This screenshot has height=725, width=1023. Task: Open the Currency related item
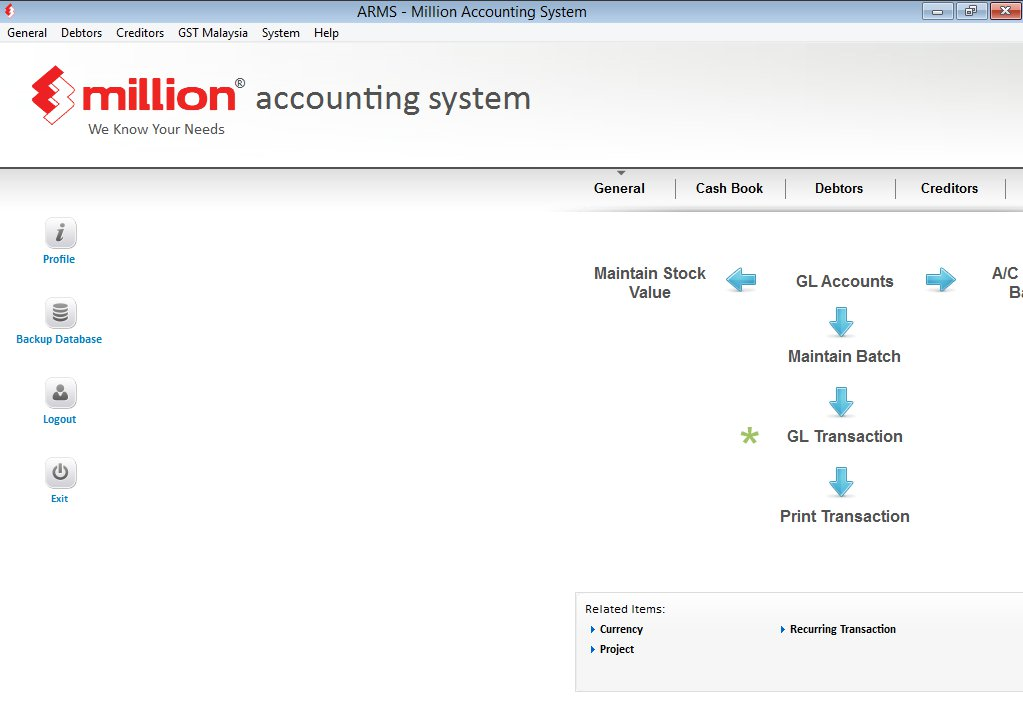(x=621, y=629)
